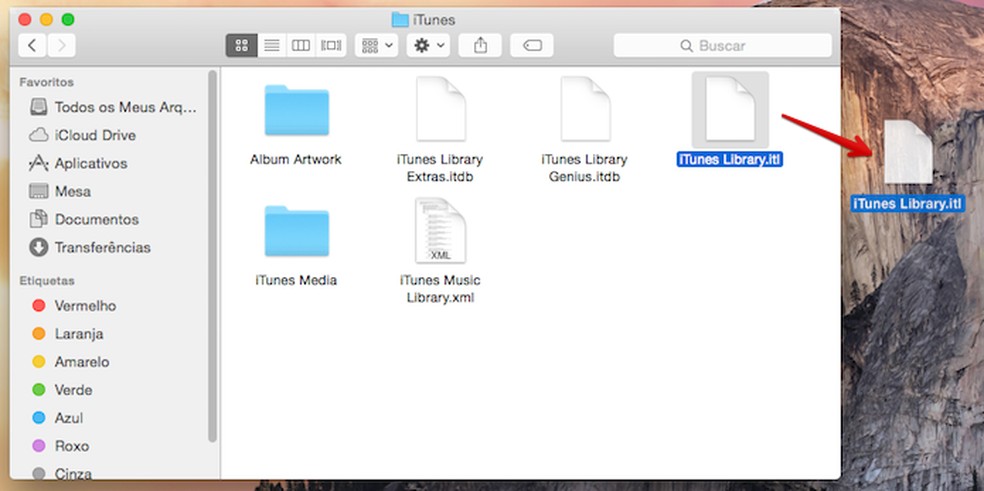Click the iTunes Library.itl icon on the desktop

pos(908,153)
